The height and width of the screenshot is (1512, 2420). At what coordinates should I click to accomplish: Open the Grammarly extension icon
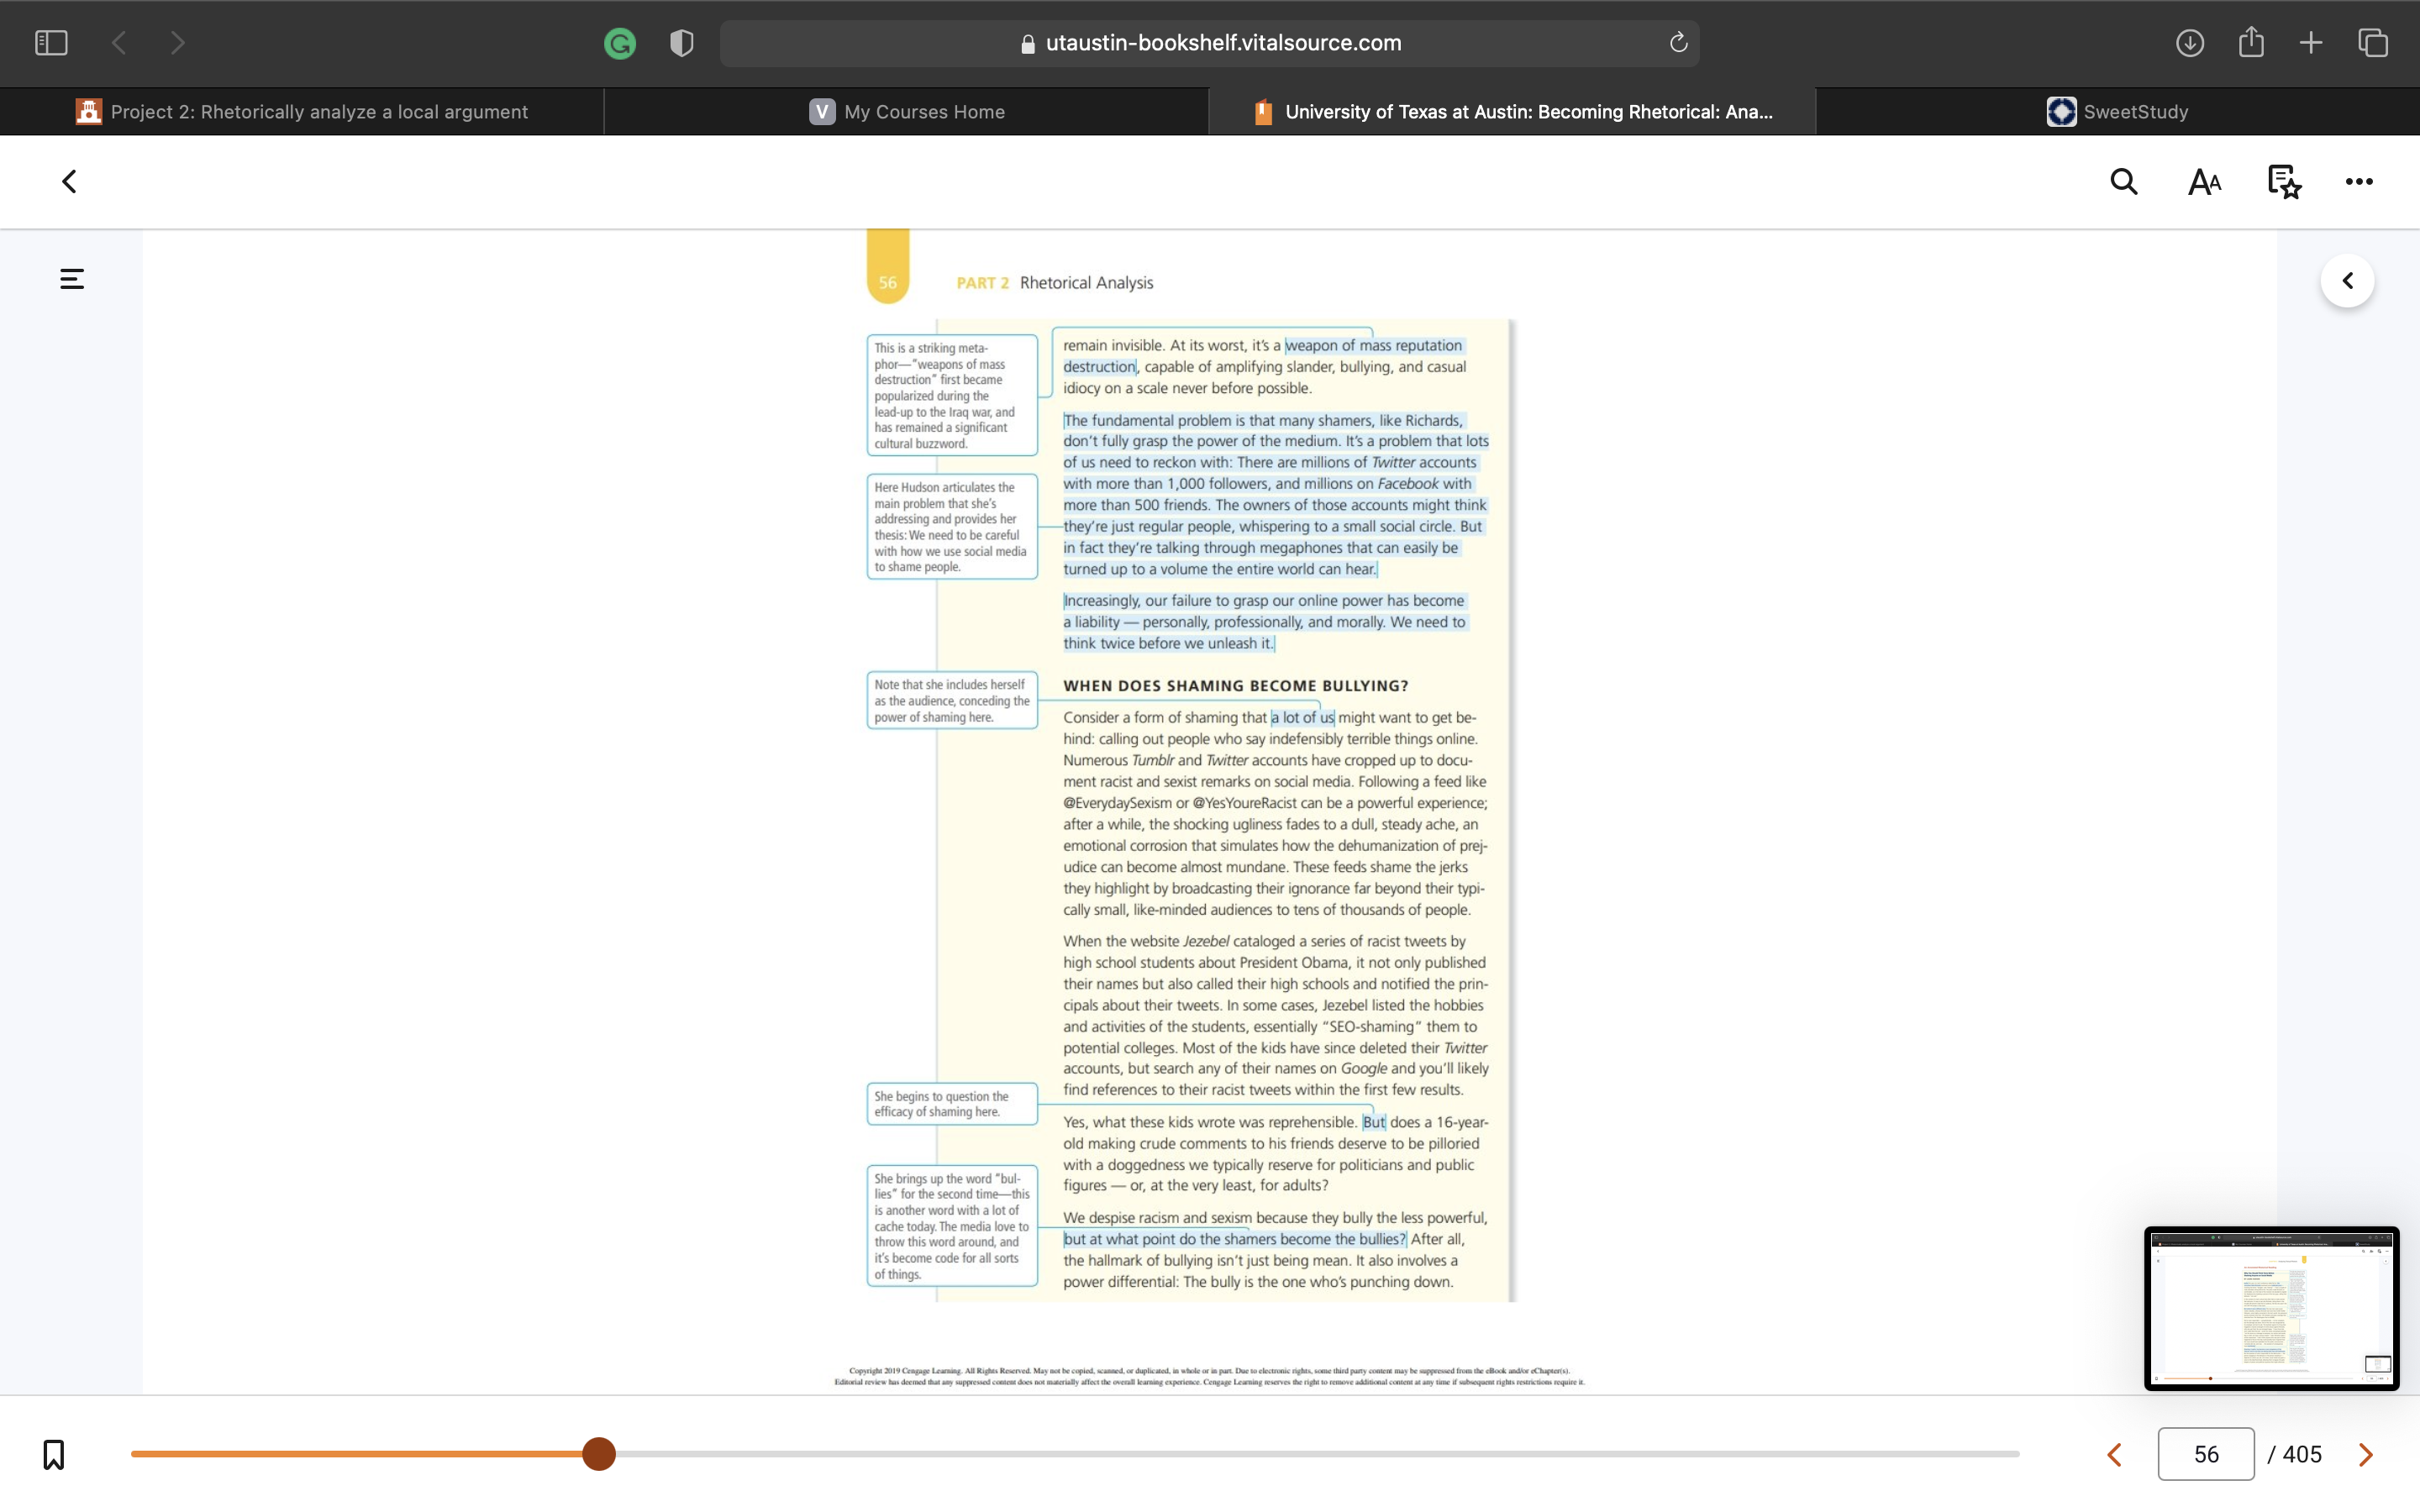[x=620, y=43]
